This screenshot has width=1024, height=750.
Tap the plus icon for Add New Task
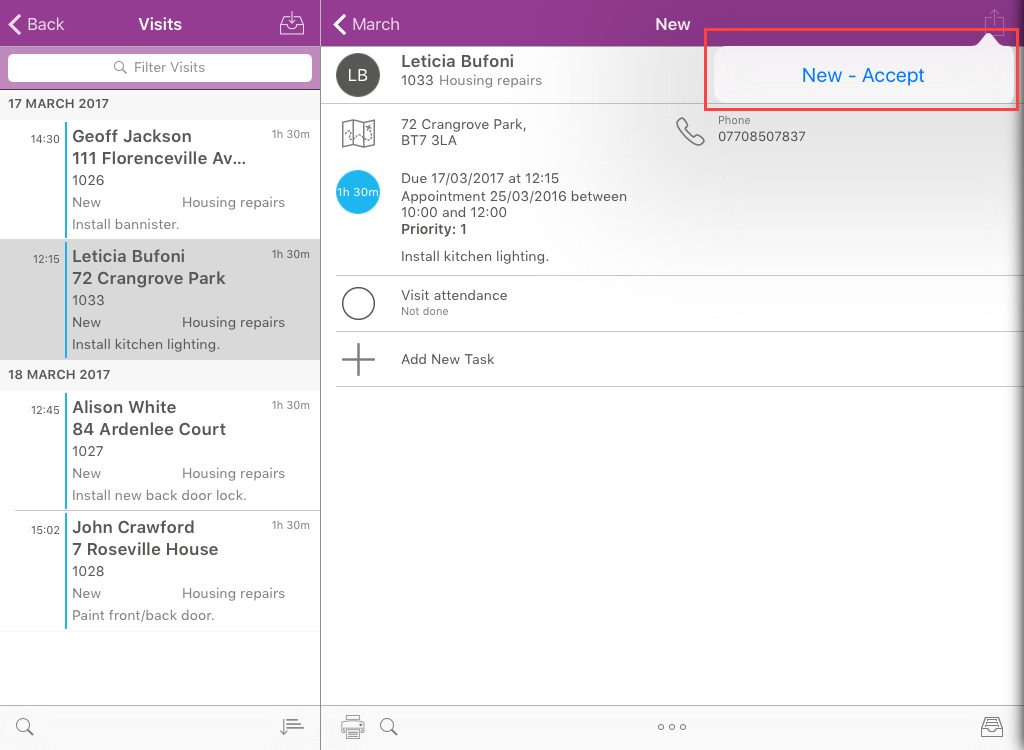click(359, 359)
